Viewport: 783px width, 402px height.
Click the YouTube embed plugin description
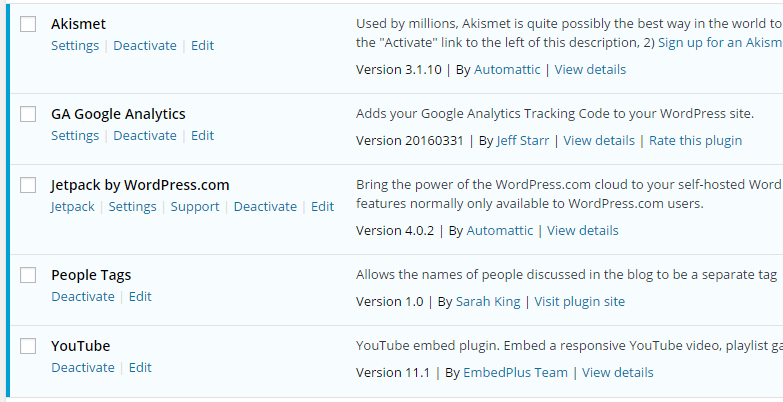569,346
